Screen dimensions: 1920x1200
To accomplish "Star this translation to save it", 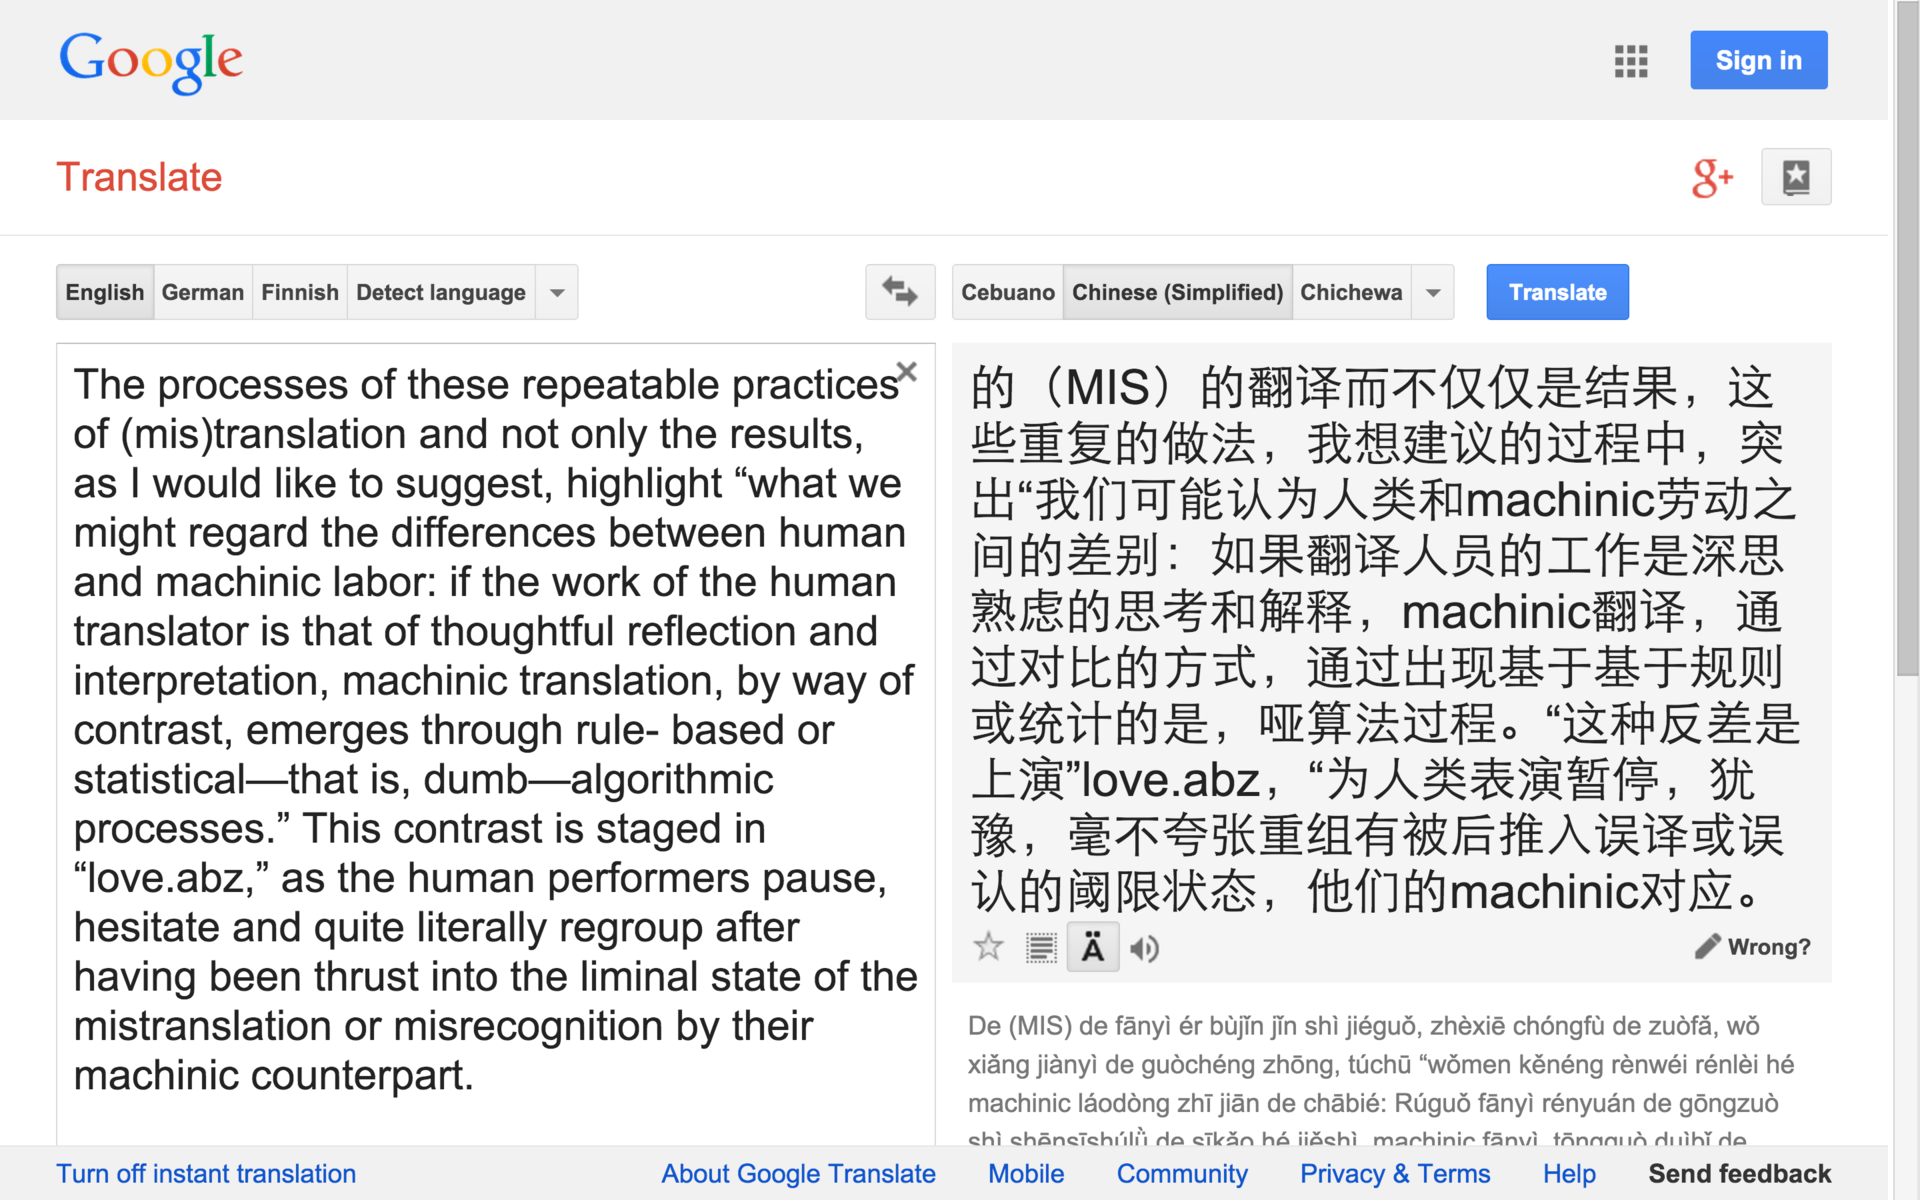I will (x=988, y=946).
